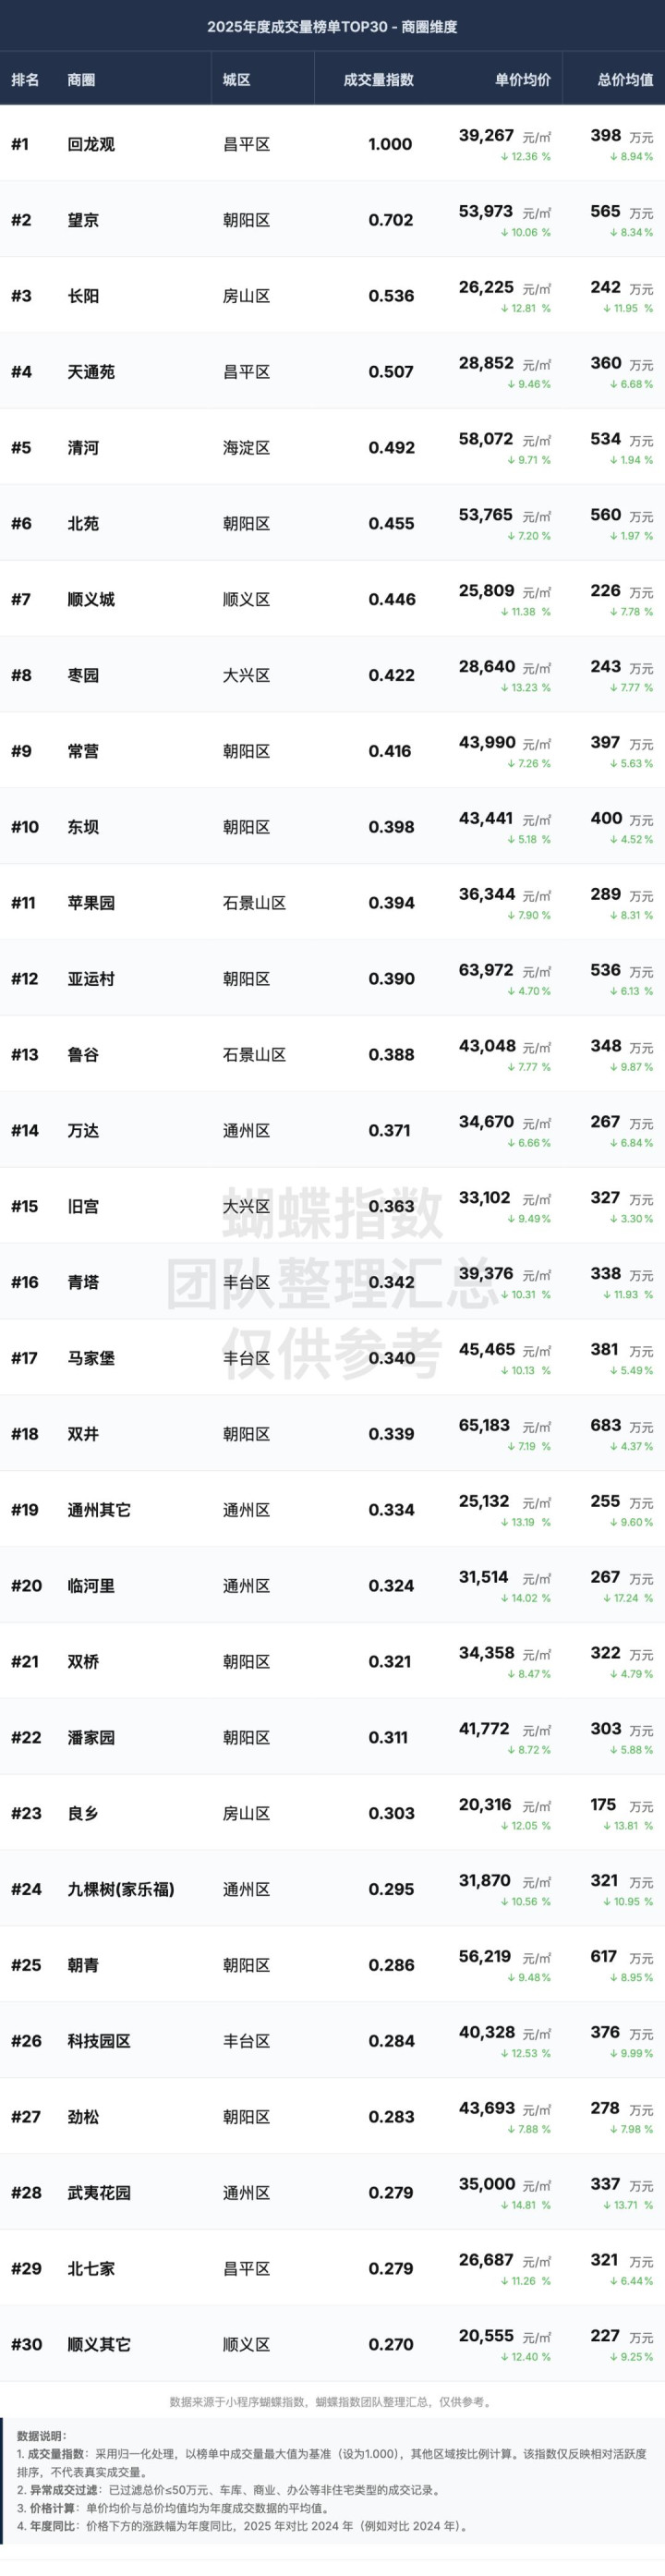The height and width of the screenshot is (2576, 665).
Task: Click the down arrow beside 12.36% for 回龙观
Action: 505,157
